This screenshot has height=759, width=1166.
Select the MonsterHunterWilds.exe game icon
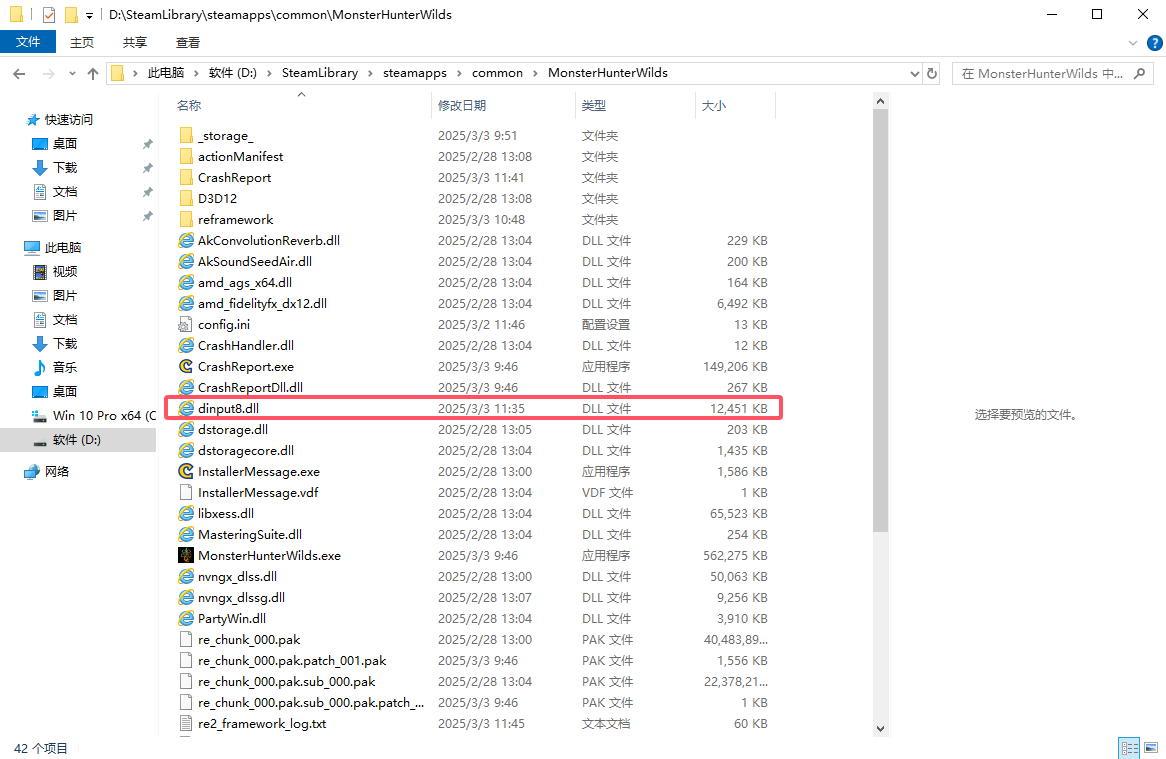[x=186, y=555]
